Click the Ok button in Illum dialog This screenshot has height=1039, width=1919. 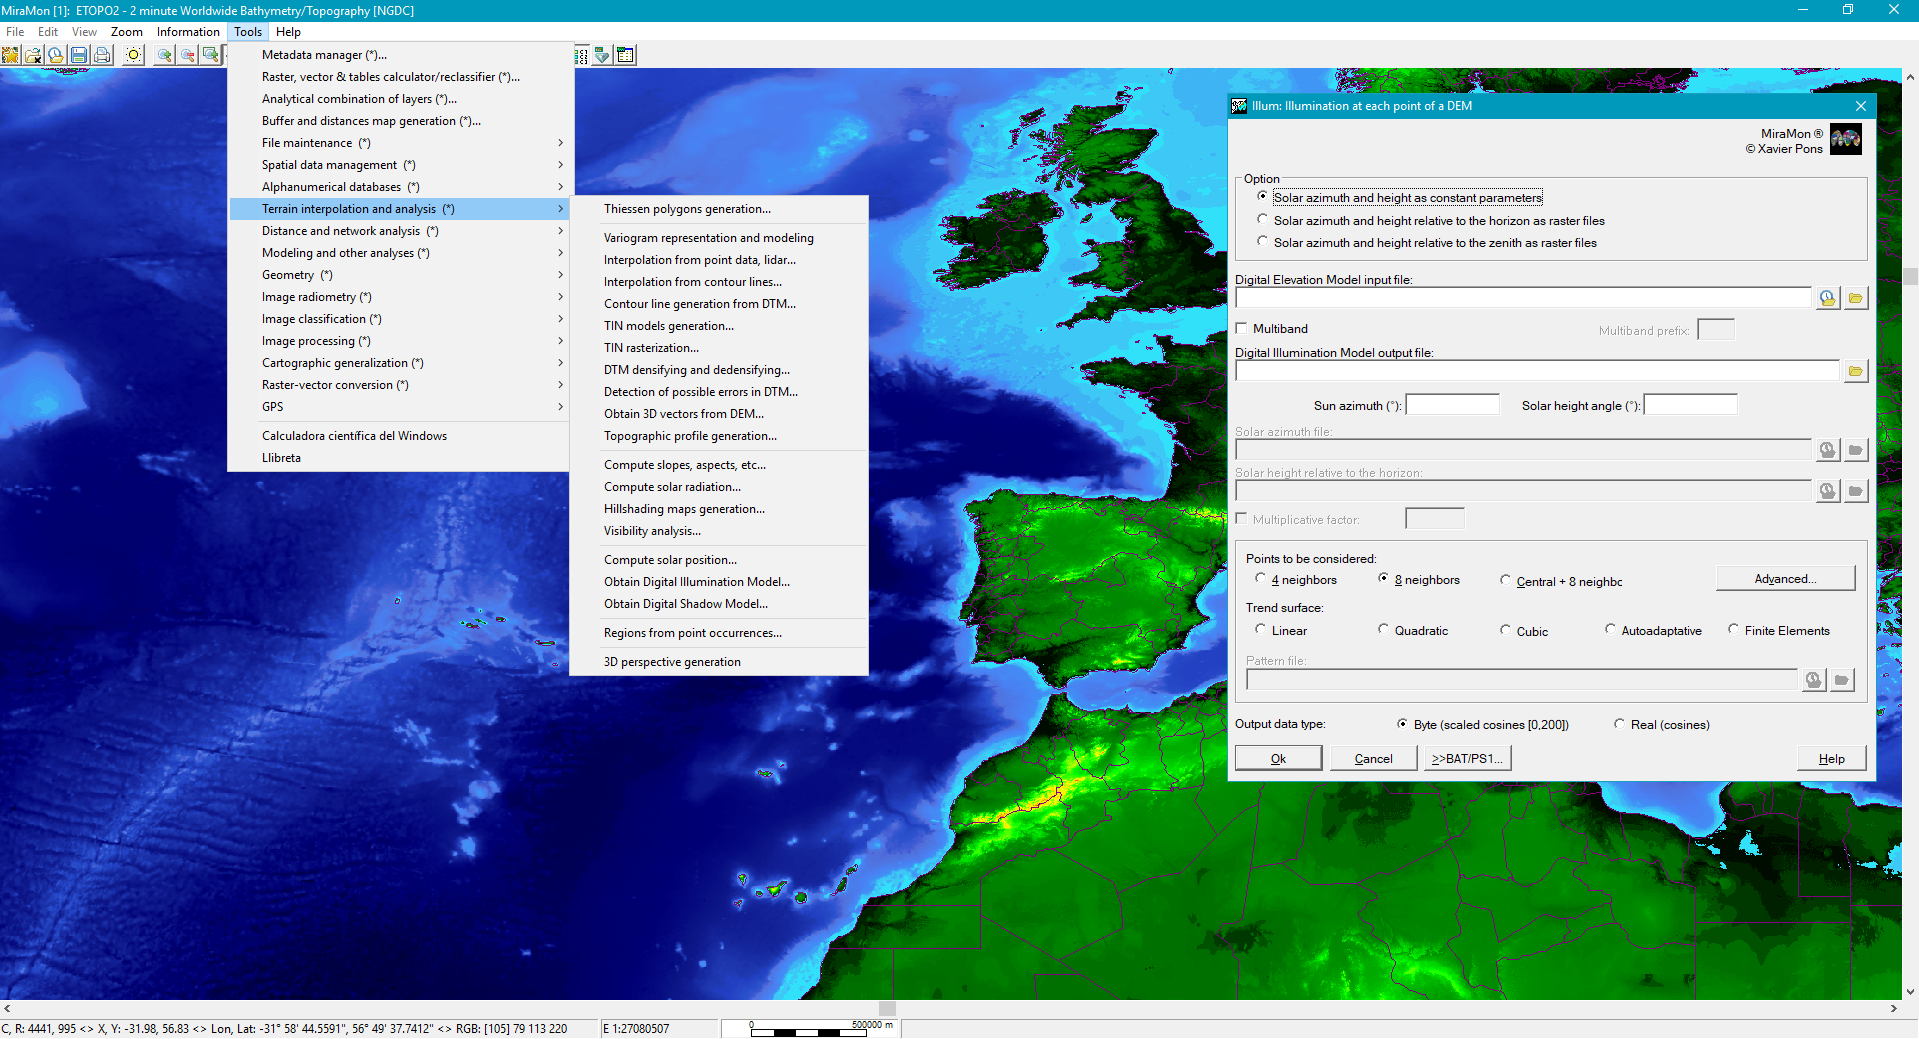click(1278, 758)
